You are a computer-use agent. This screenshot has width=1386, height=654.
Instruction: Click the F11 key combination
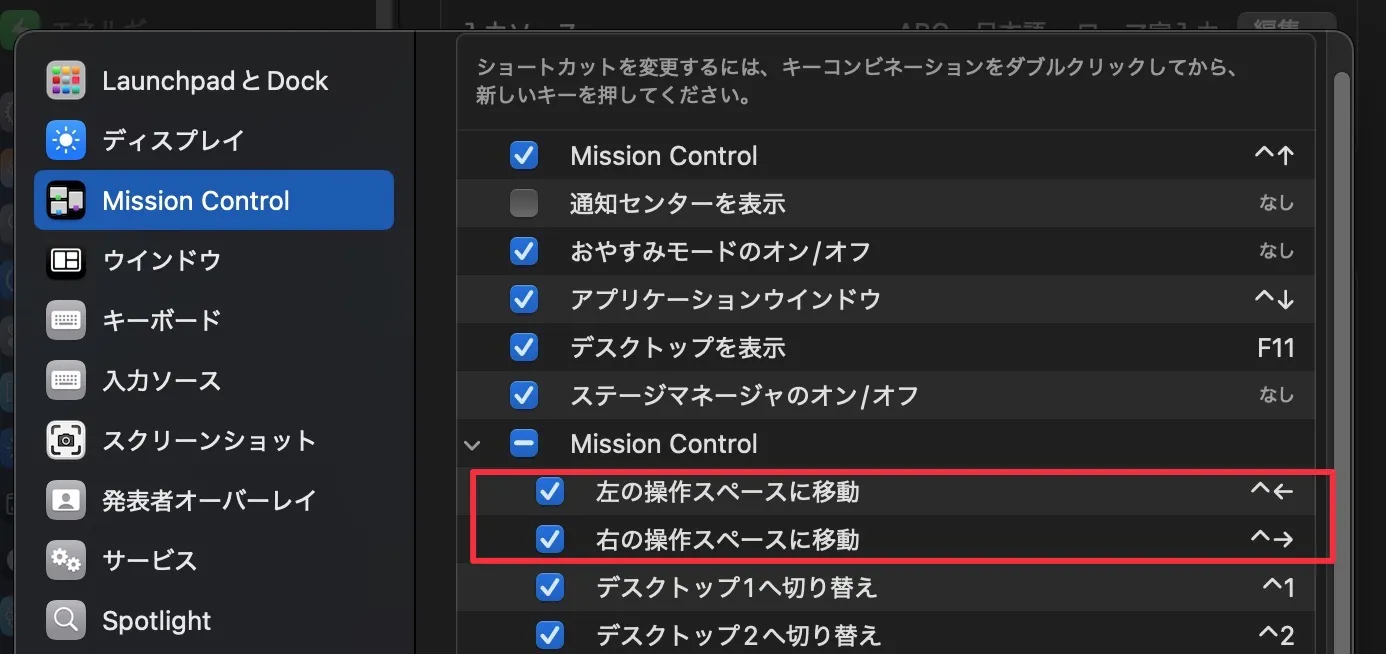1275,348
